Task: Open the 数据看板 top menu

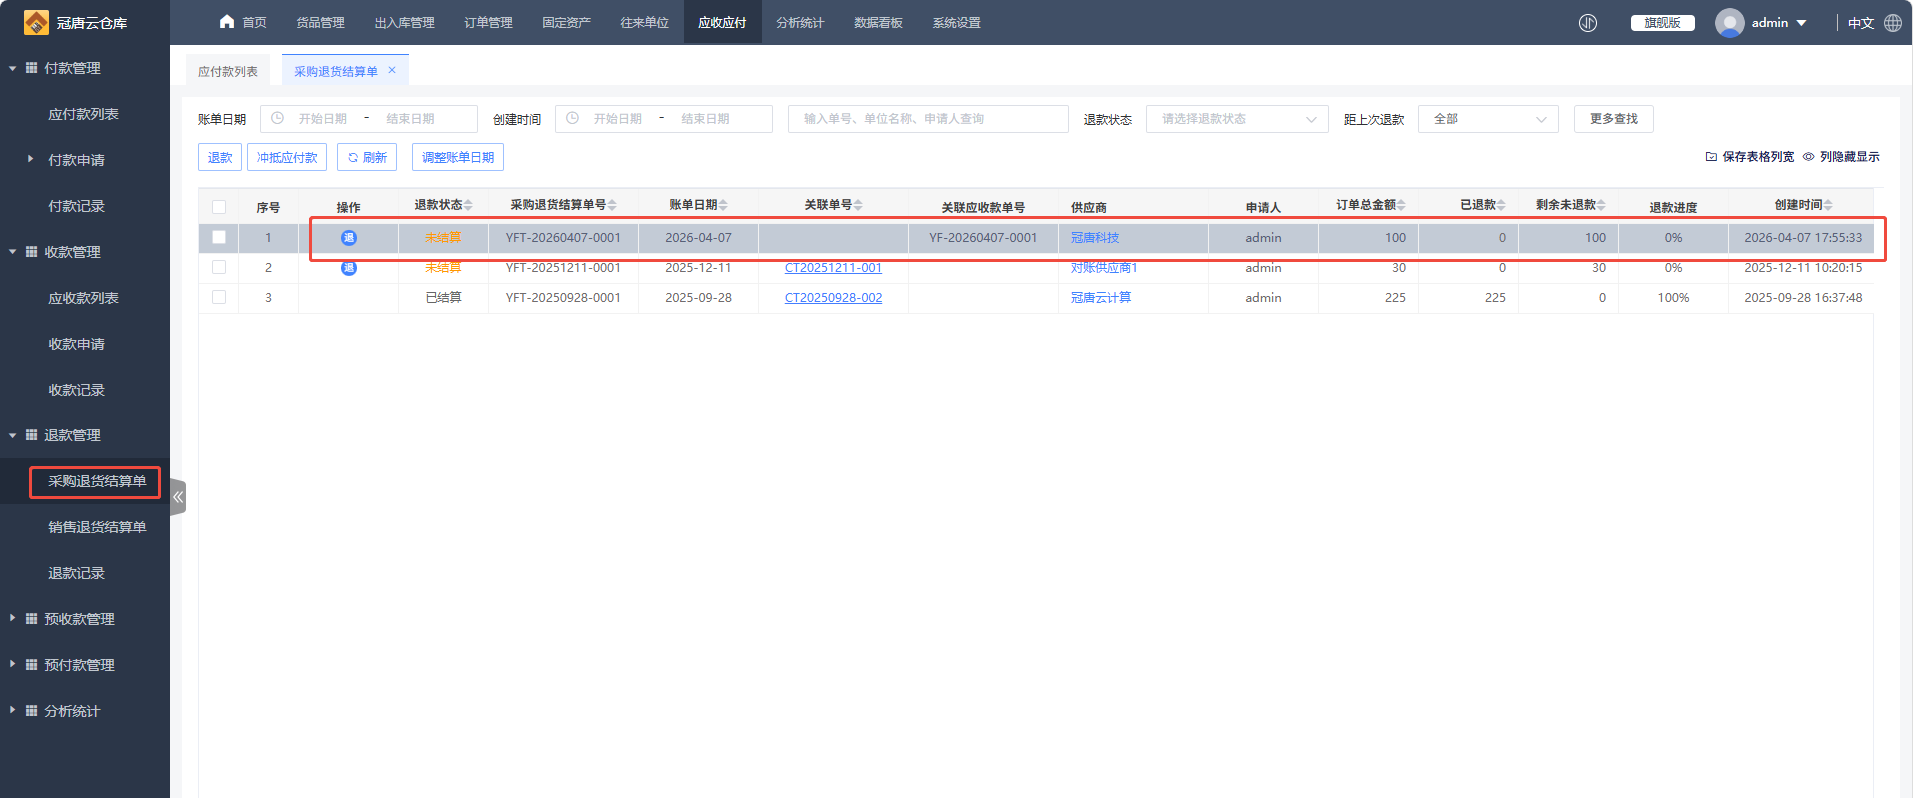Action: coord(878,23)
